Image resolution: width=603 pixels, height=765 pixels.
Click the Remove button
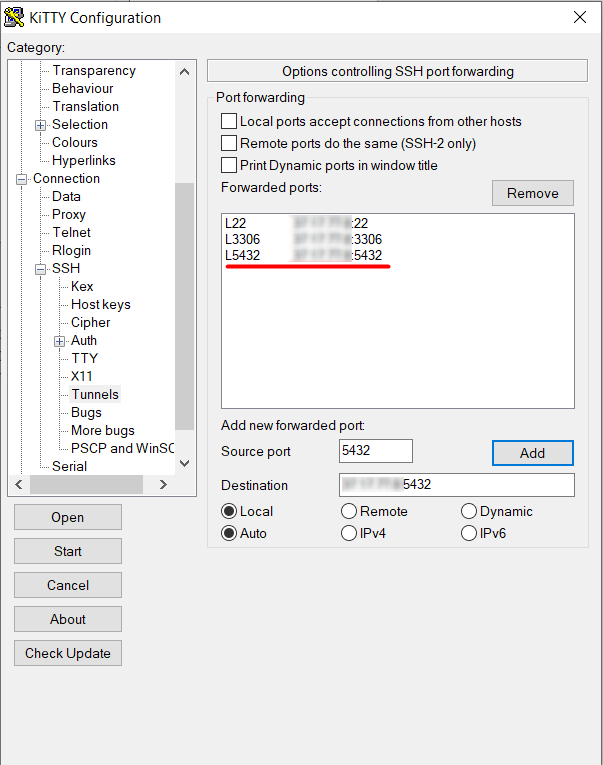[533, 193]
